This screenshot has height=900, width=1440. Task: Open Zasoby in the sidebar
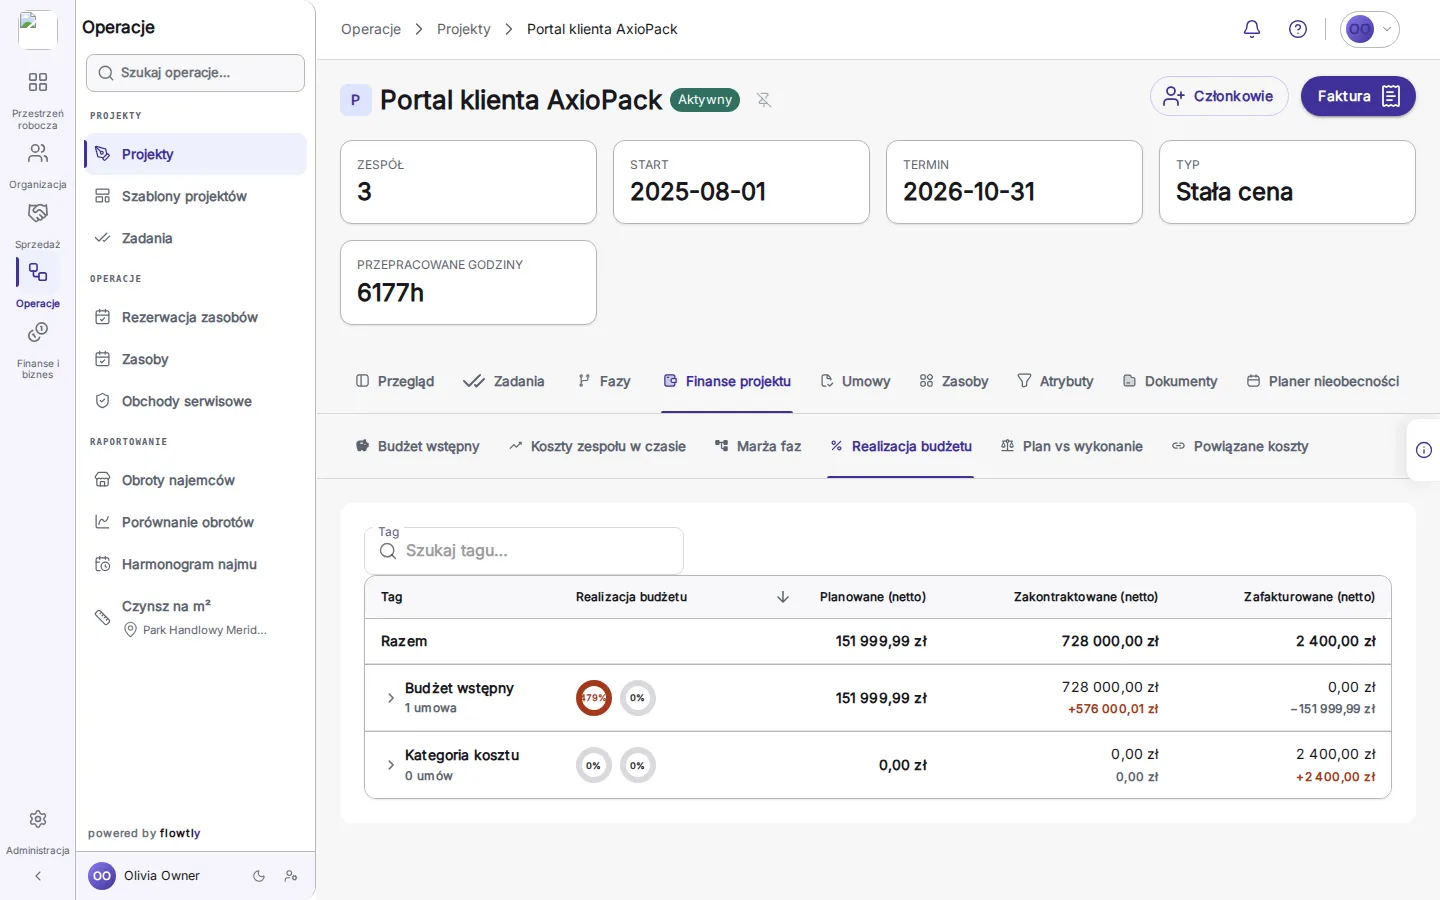(196, 359)
